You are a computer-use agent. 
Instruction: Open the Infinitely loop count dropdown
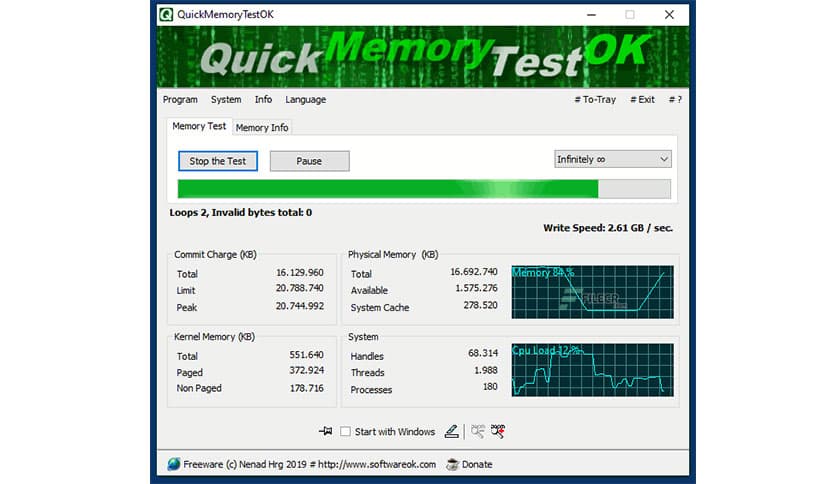coord(613,159)
